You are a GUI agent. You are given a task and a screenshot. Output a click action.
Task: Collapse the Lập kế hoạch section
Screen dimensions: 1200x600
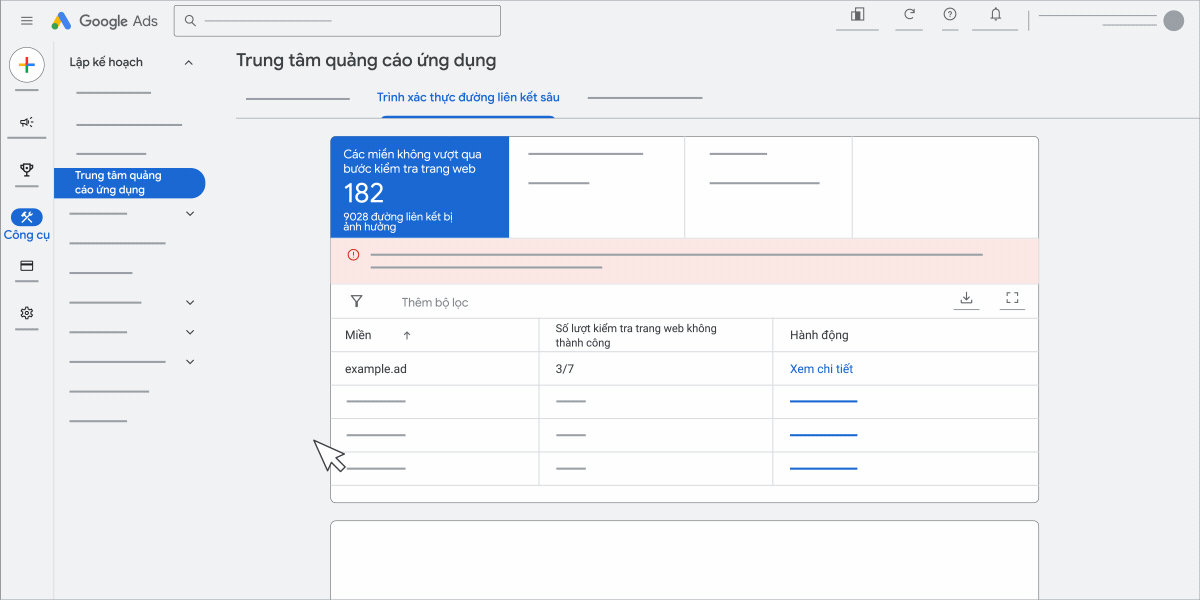188,61
